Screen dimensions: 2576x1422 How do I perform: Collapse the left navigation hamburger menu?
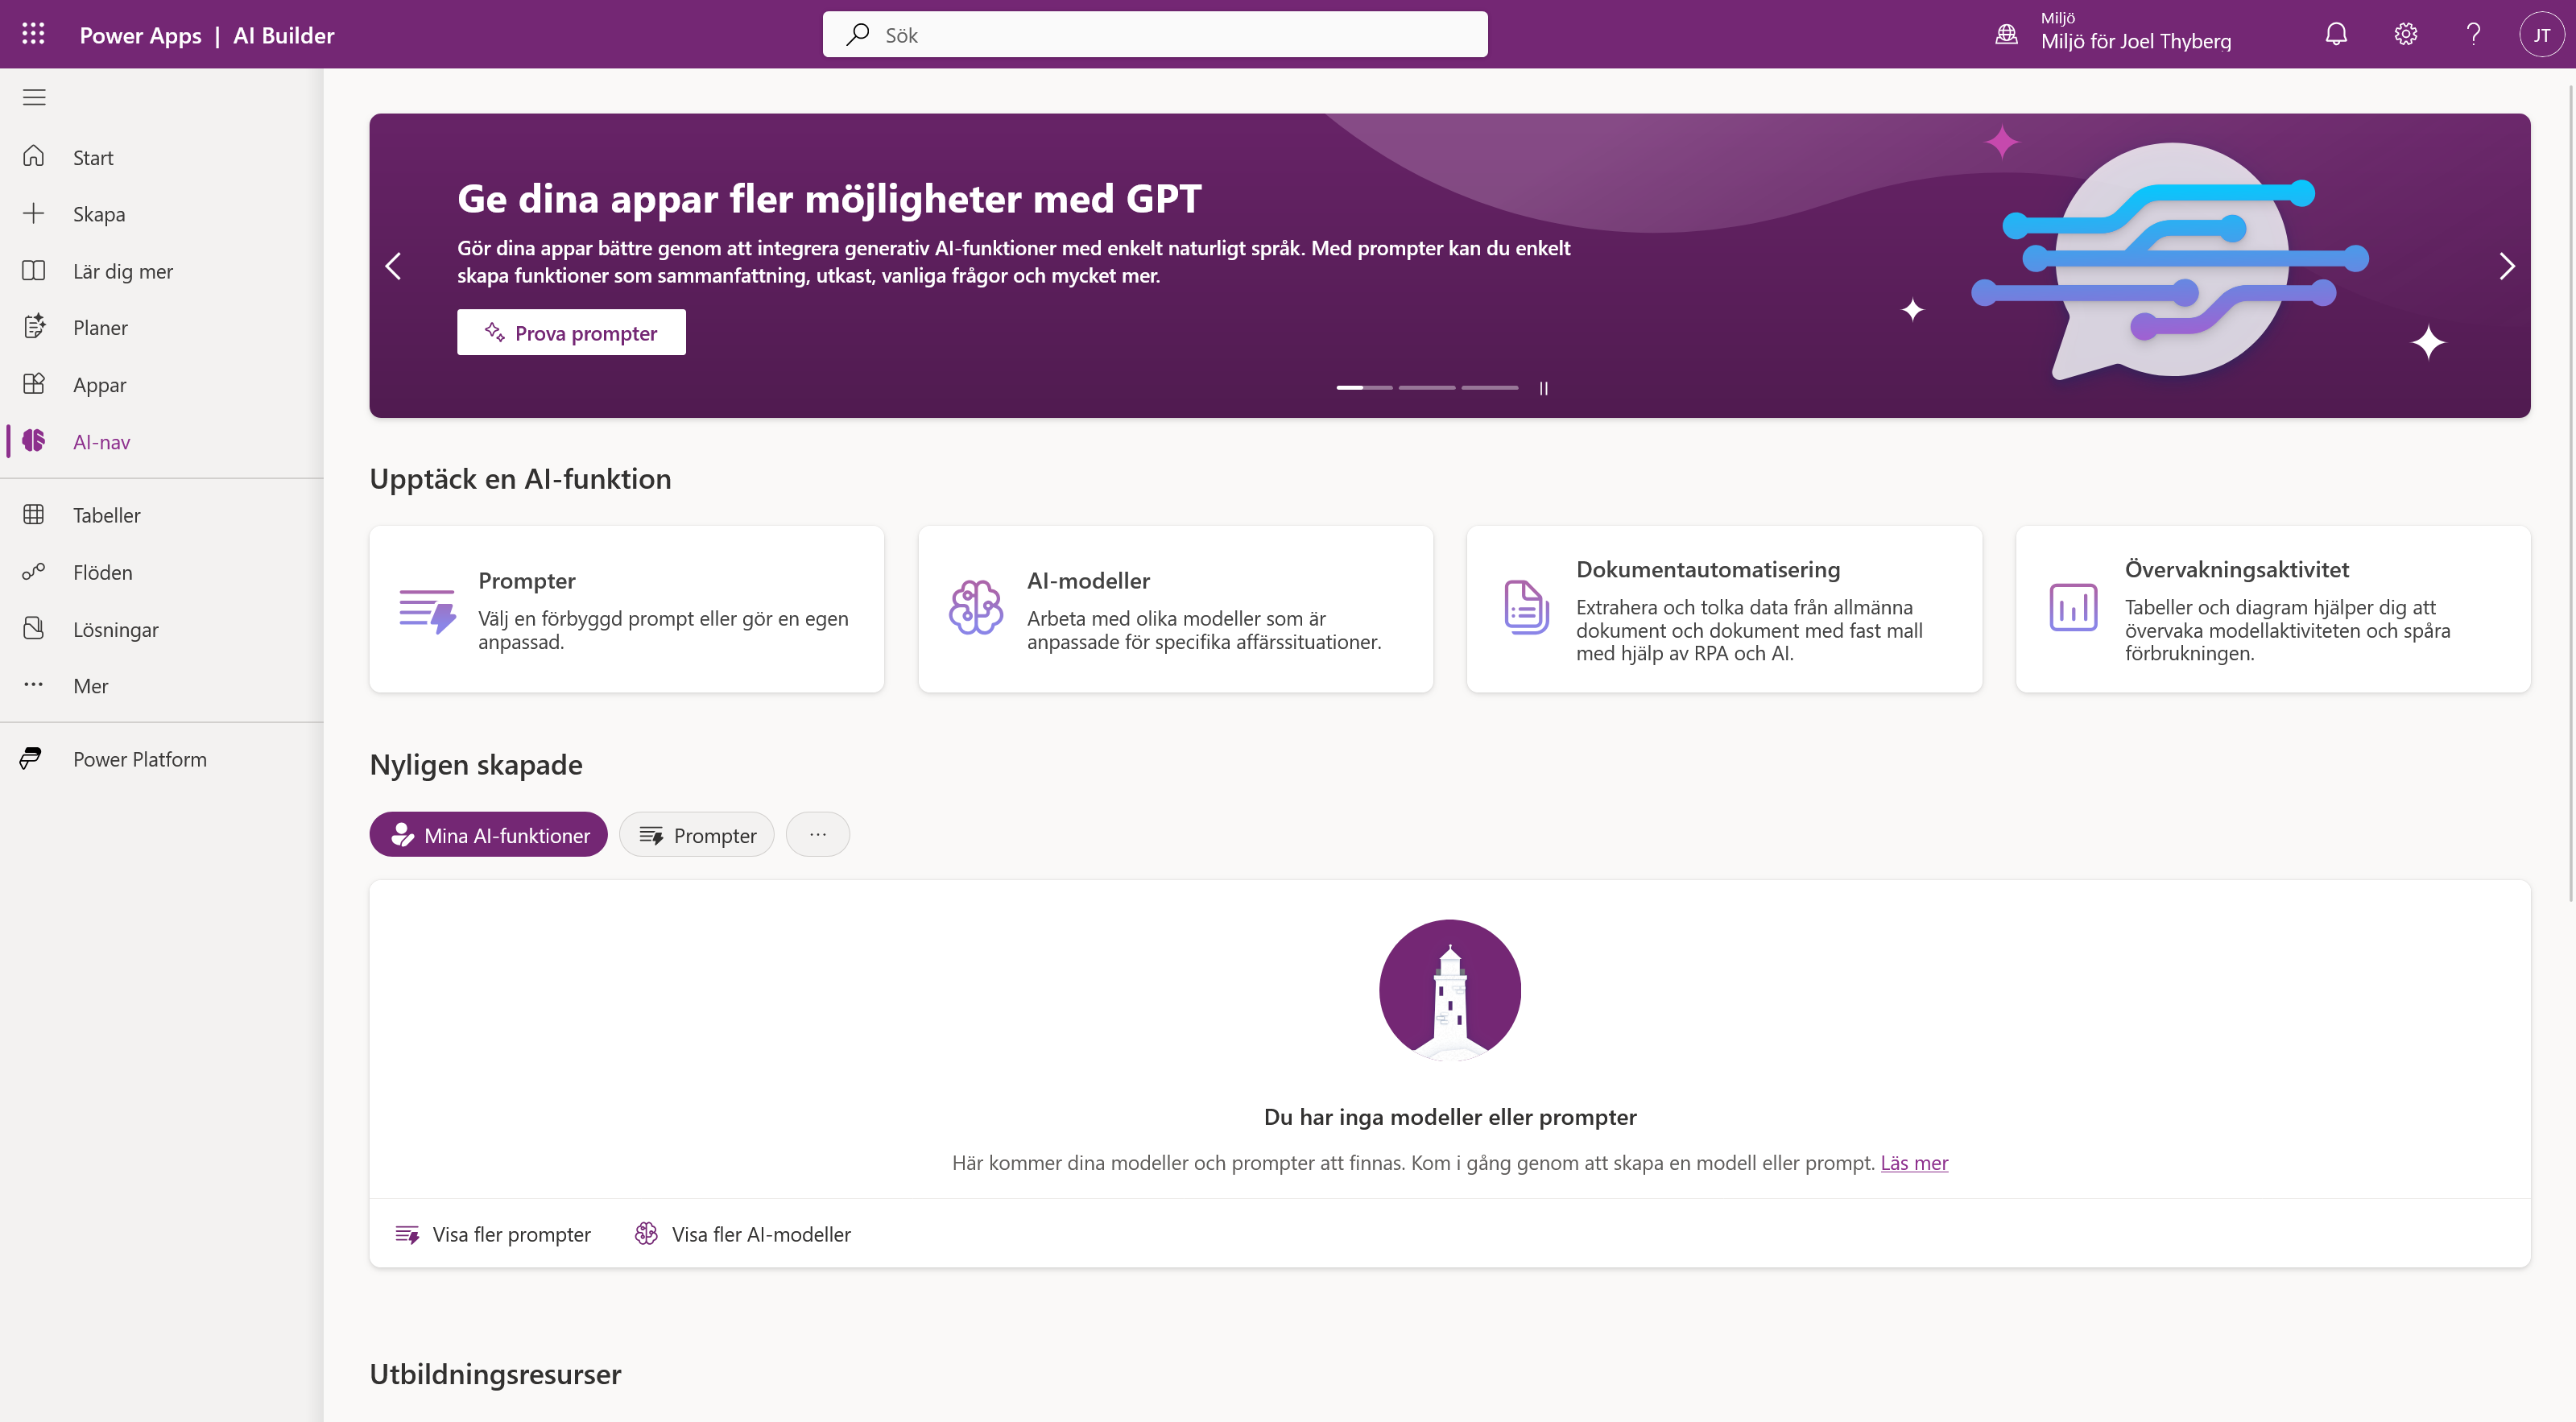click(34, 97)
